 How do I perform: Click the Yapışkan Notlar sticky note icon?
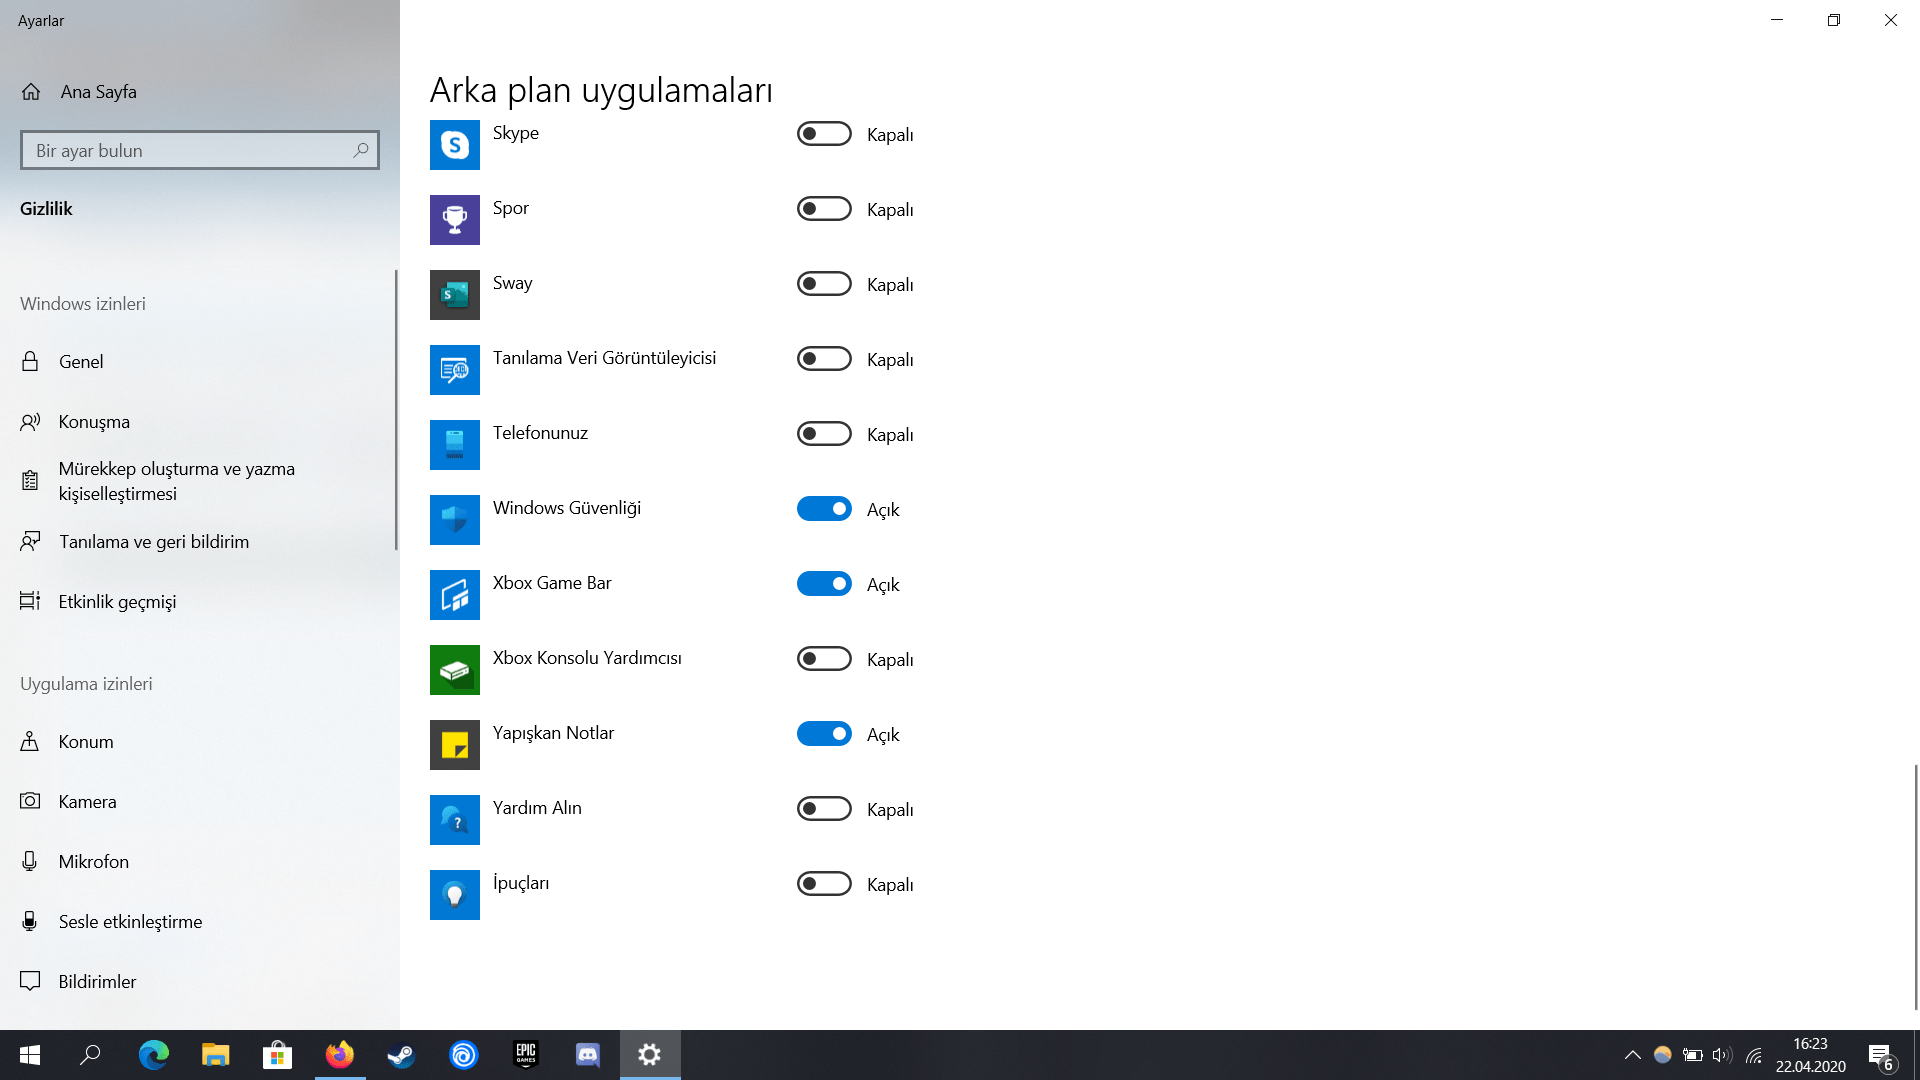[454, 745]
